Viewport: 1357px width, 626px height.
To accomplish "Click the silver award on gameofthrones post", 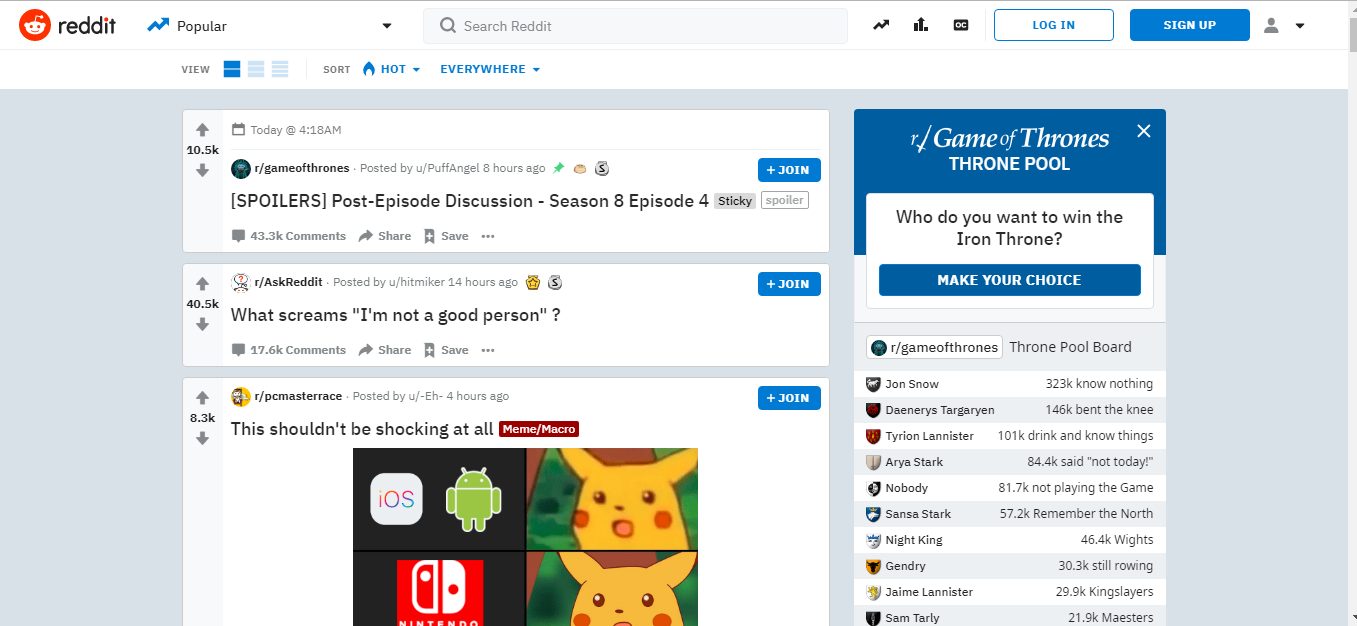I will click(602, 168).
